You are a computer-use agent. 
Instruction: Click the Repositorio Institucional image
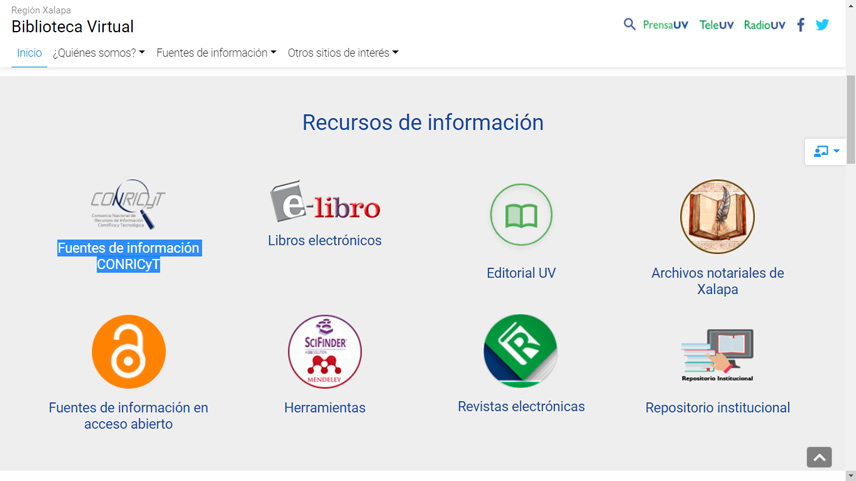pos(717,355)
